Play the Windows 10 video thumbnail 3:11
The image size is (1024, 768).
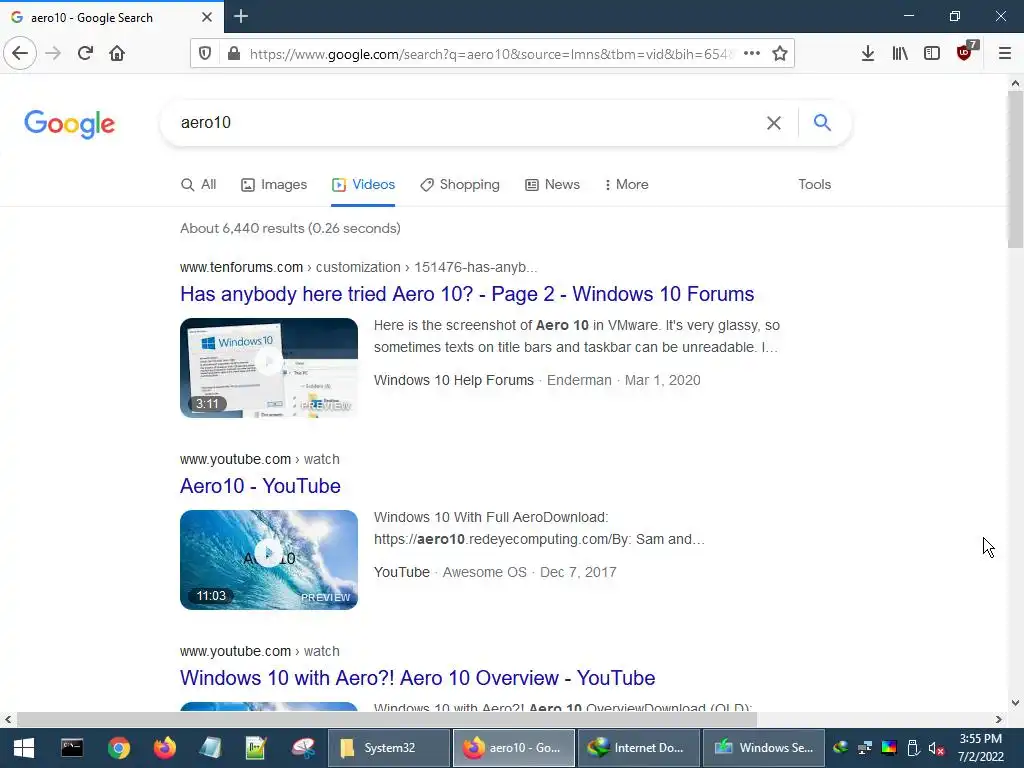tap(269, 368)
